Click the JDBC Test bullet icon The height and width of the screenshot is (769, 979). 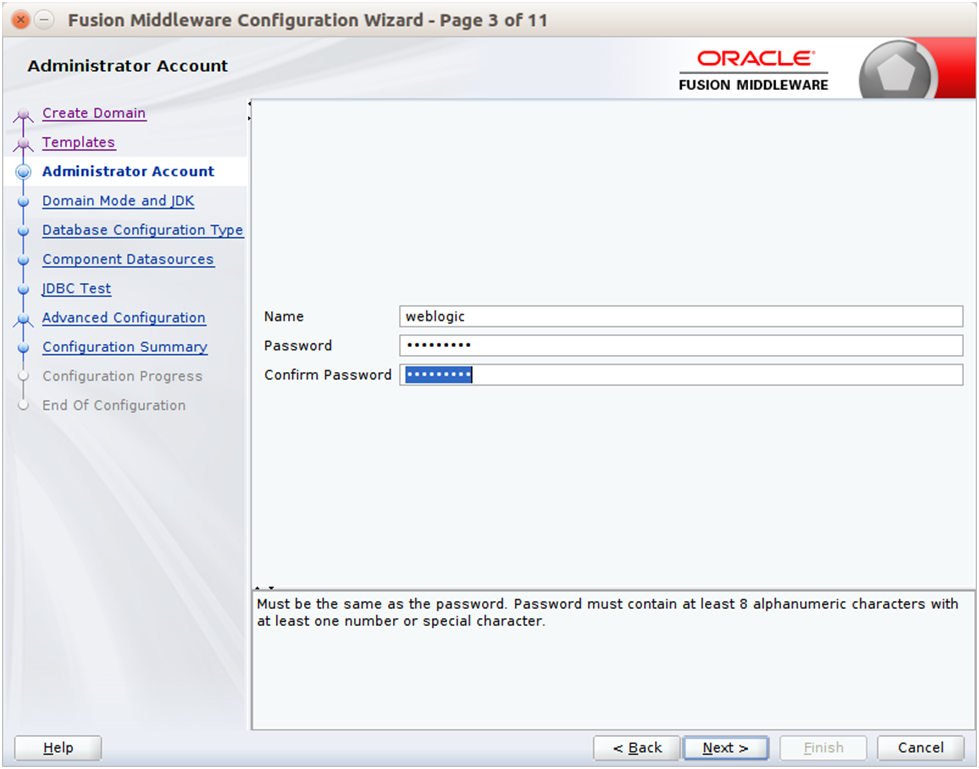tap(23, 289)
